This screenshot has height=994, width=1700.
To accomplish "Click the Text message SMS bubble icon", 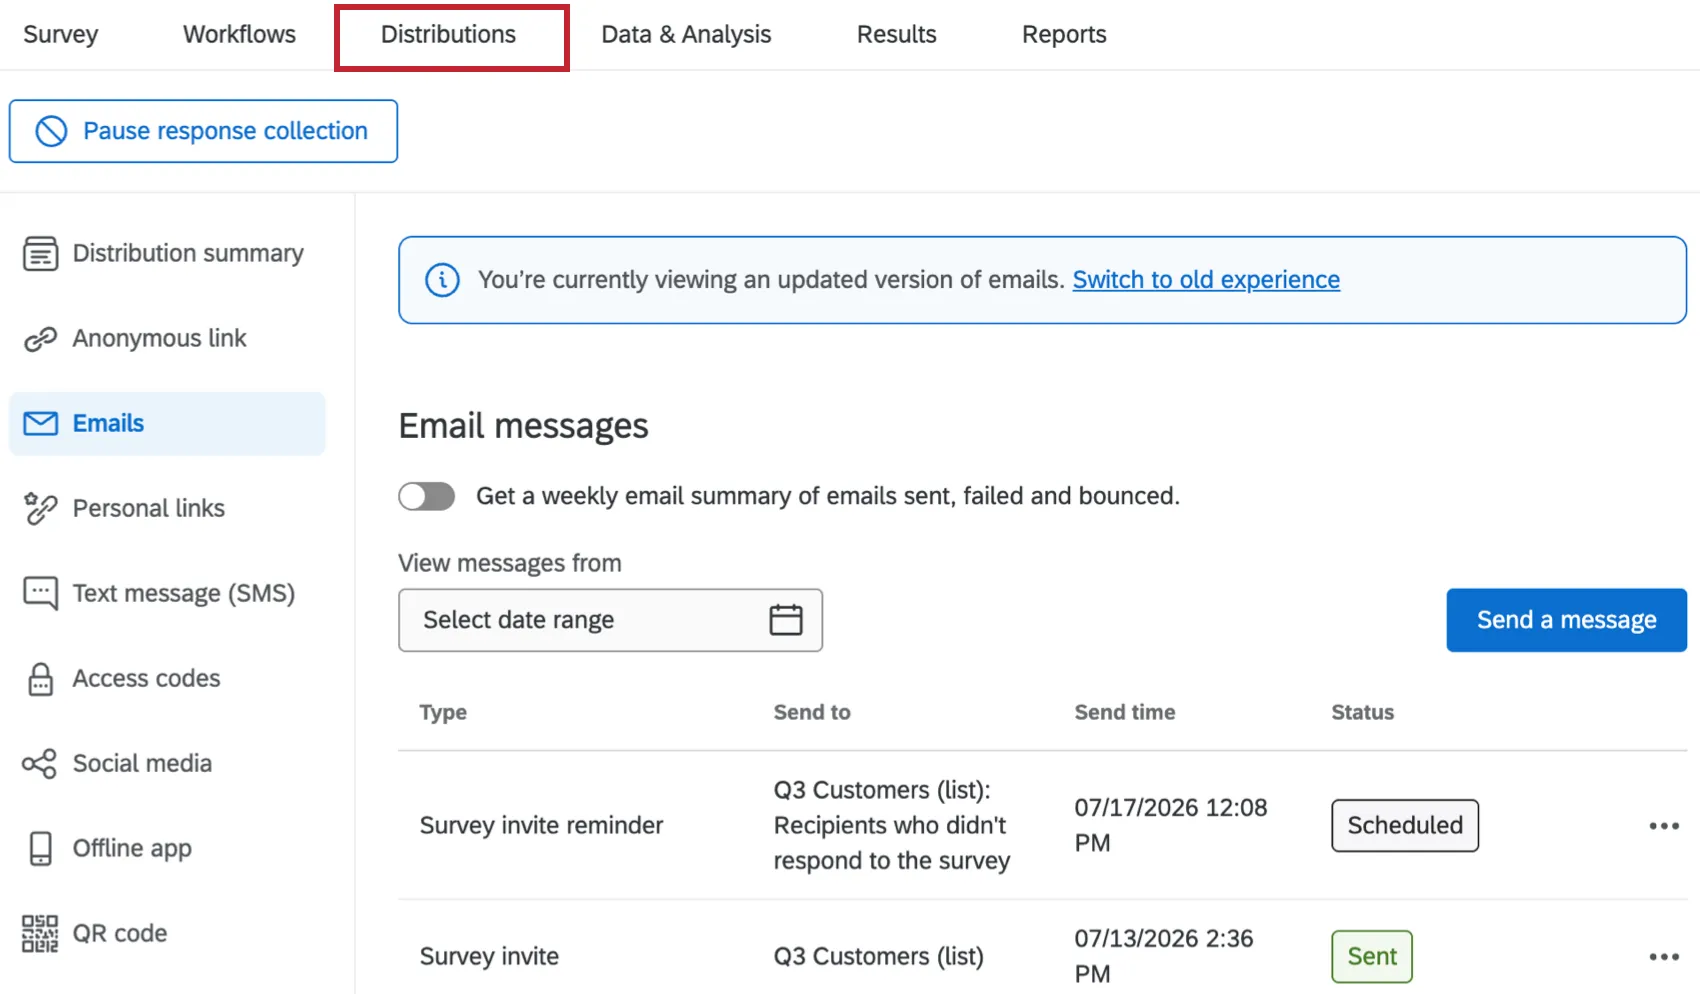I will click(40, 594).
